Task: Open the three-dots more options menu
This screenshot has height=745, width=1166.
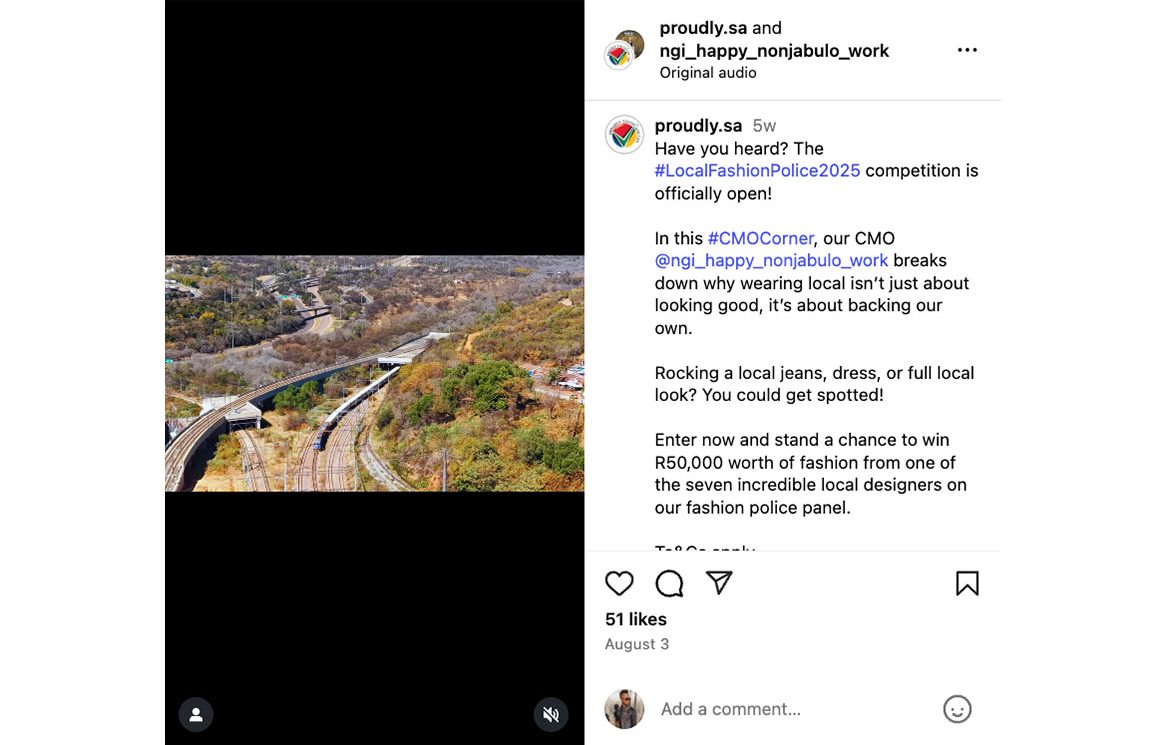Action: point(967,50)
